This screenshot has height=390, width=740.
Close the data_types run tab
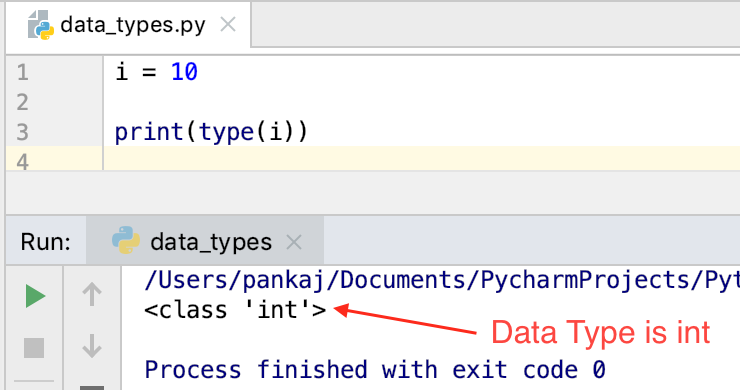(x=294, y=242)
